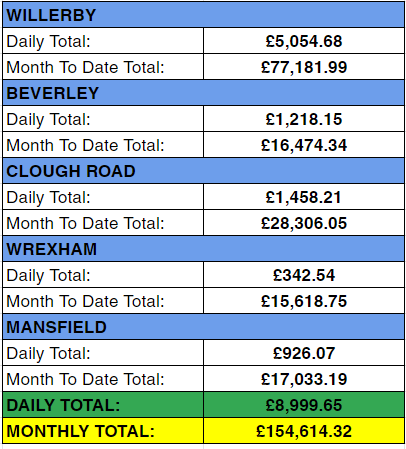Select Clough Road month total £28,306.05
This screenshot has height=449, width=406.
[x=304, y=223]
